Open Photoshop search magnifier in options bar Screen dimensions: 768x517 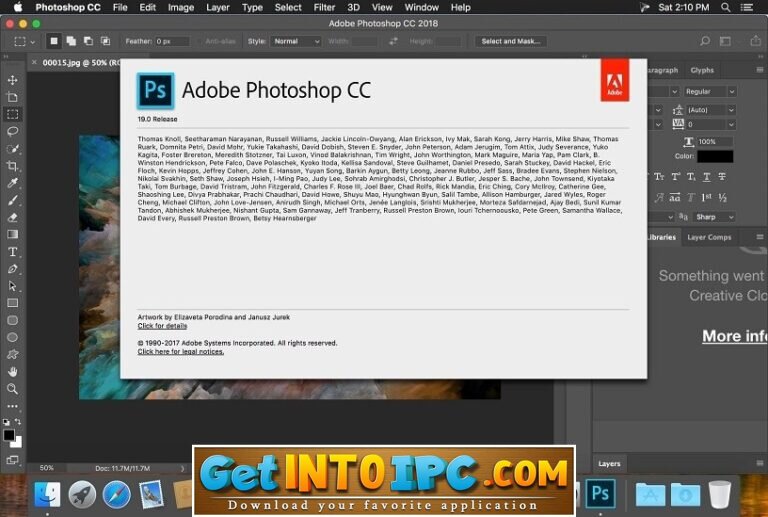click(x=705, y=41)
